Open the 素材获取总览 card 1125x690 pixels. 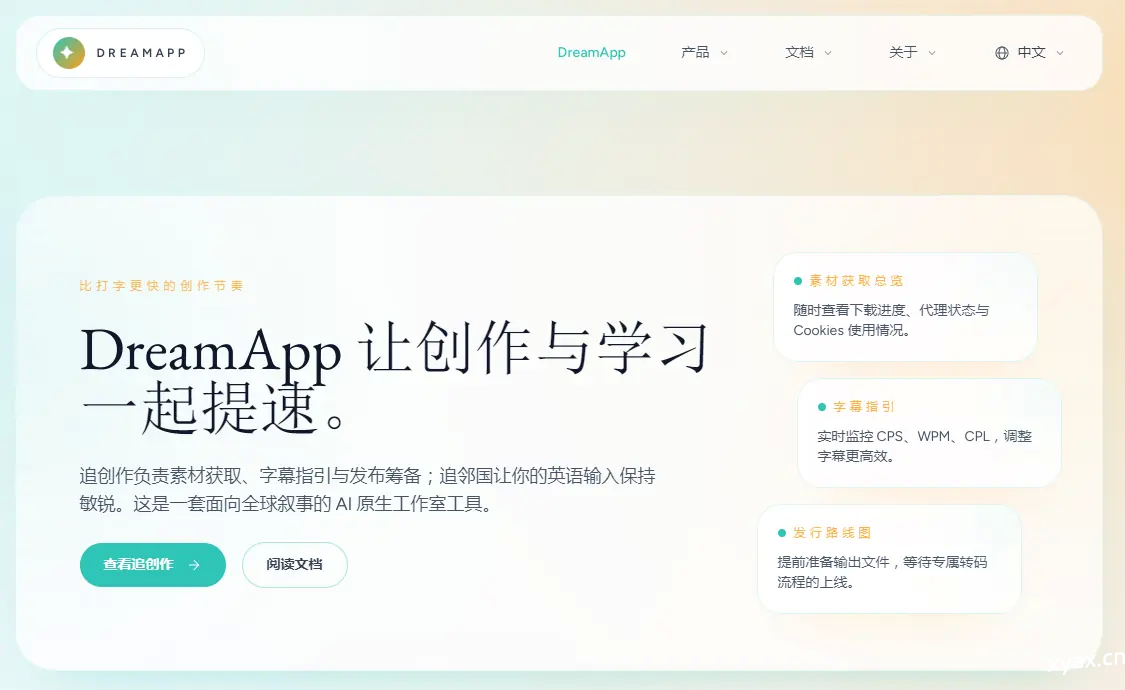click(904, 307)
